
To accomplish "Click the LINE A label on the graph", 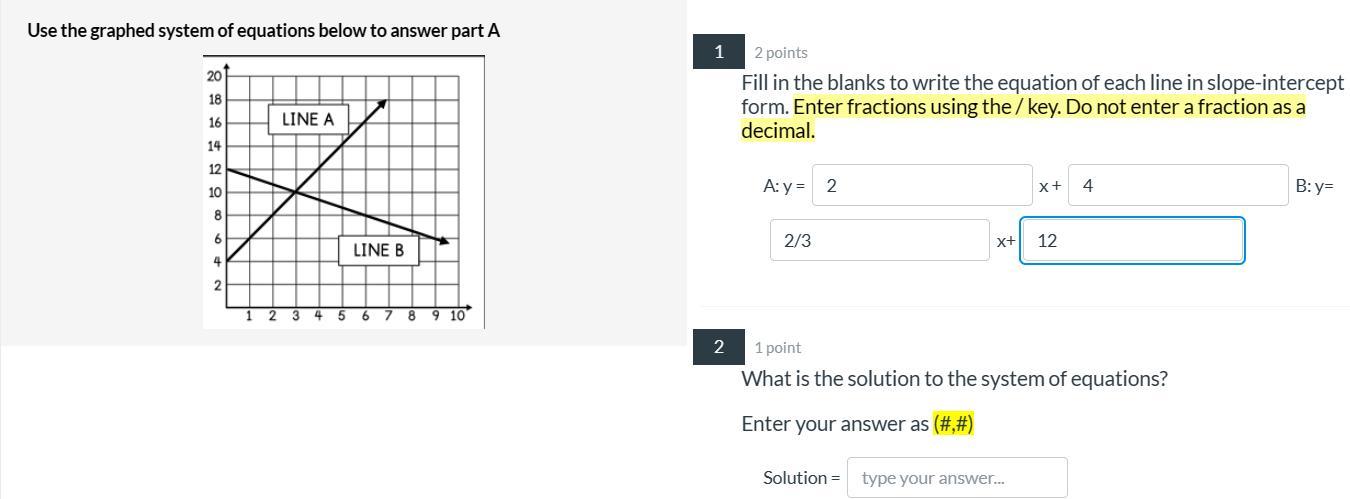I will 308,119.
